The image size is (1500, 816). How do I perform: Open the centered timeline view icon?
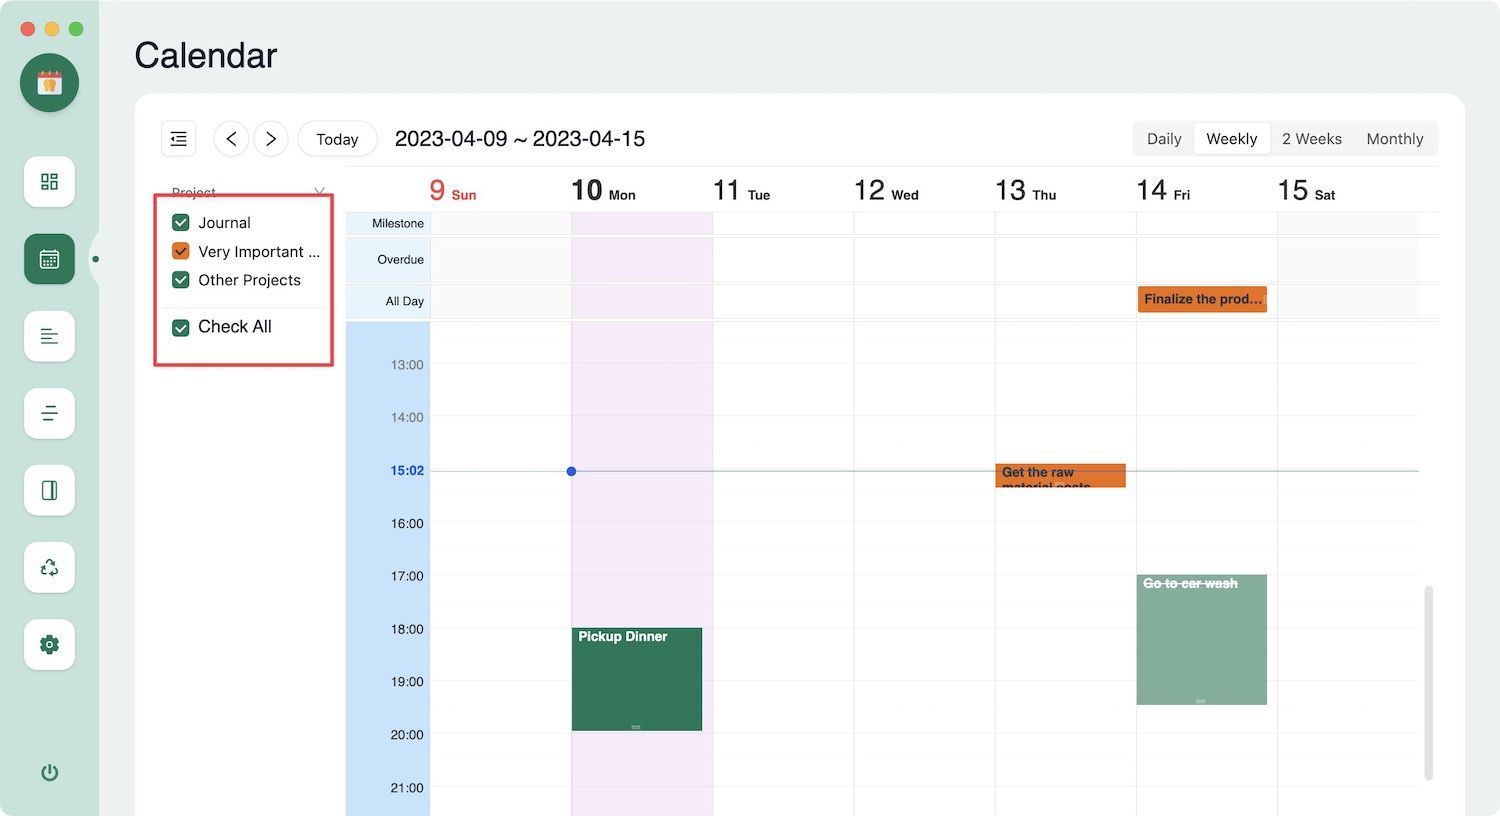tap(49, 413)
